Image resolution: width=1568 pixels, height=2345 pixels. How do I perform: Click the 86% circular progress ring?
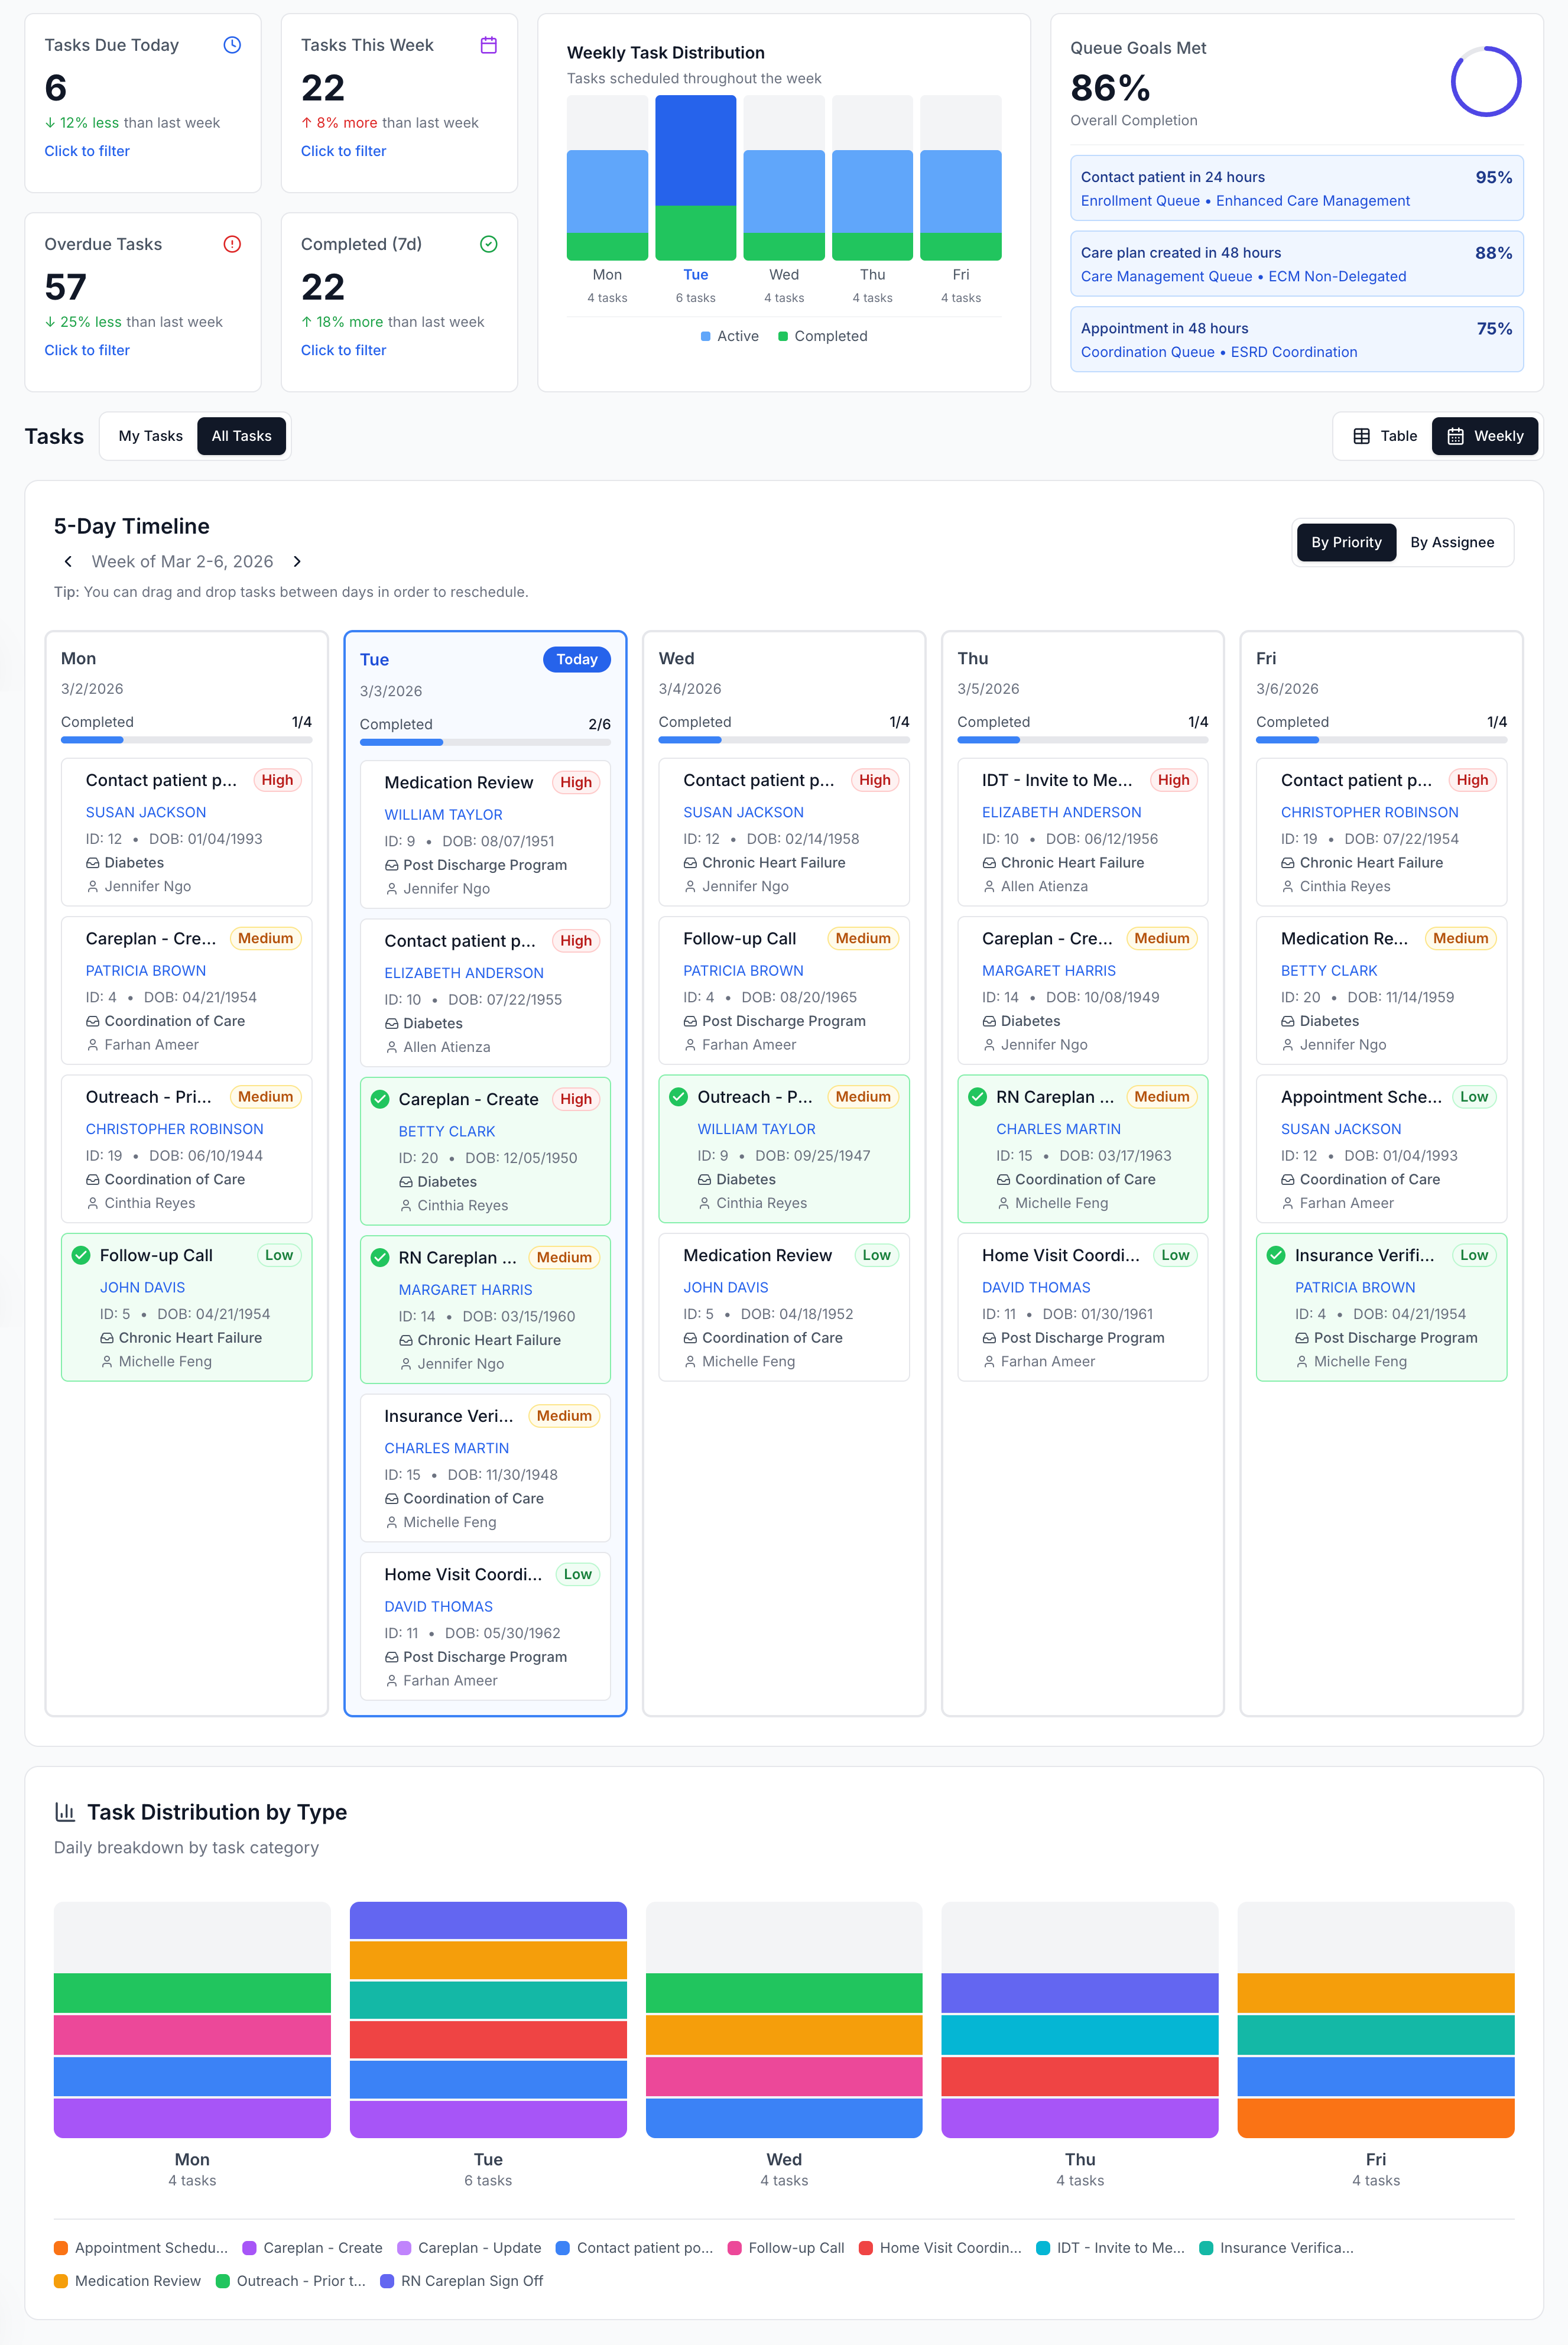pyautogui.click(x=1485, y=82)
